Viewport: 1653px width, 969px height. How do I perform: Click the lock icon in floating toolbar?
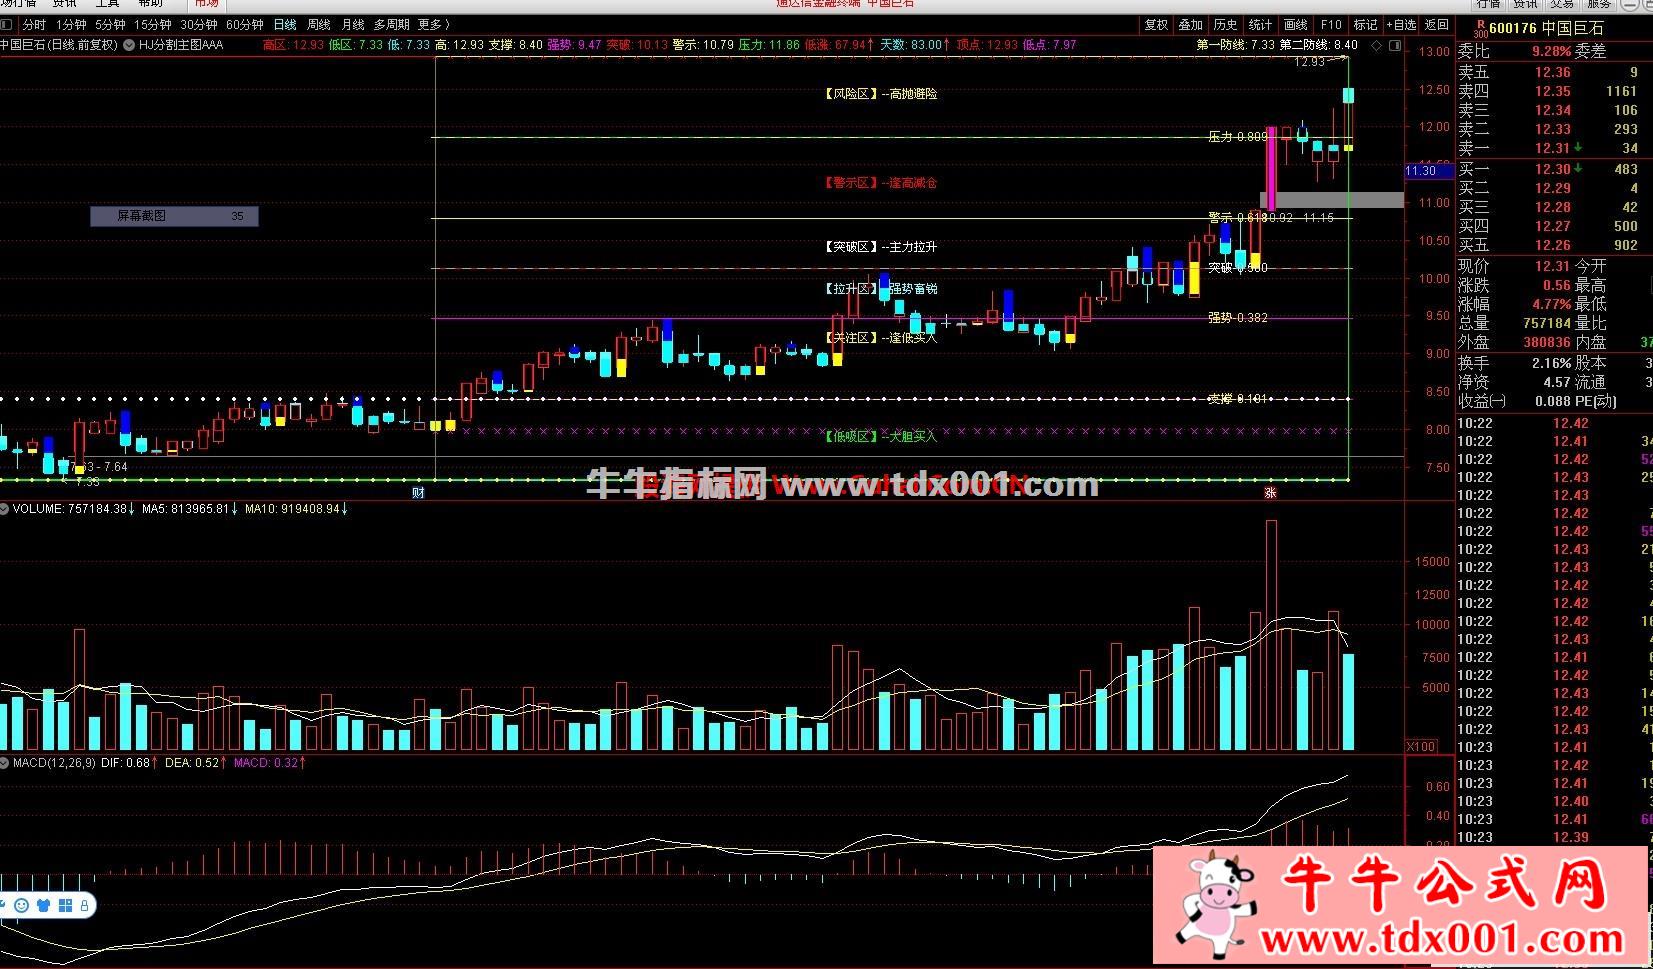85,906
